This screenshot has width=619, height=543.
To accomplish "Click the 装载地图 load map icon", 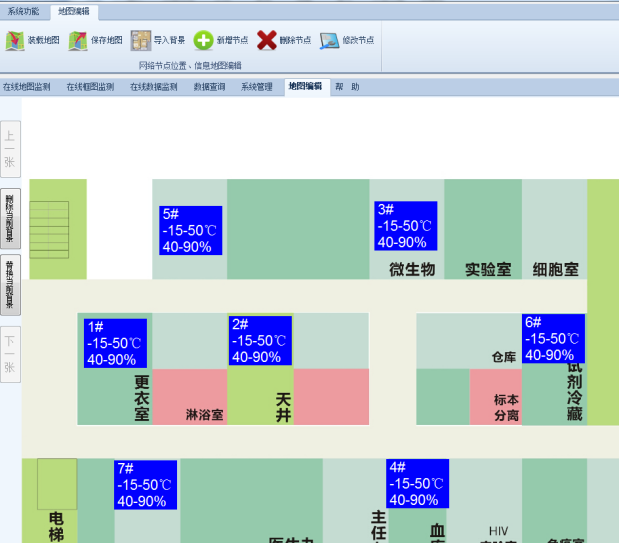I will 16,40.
